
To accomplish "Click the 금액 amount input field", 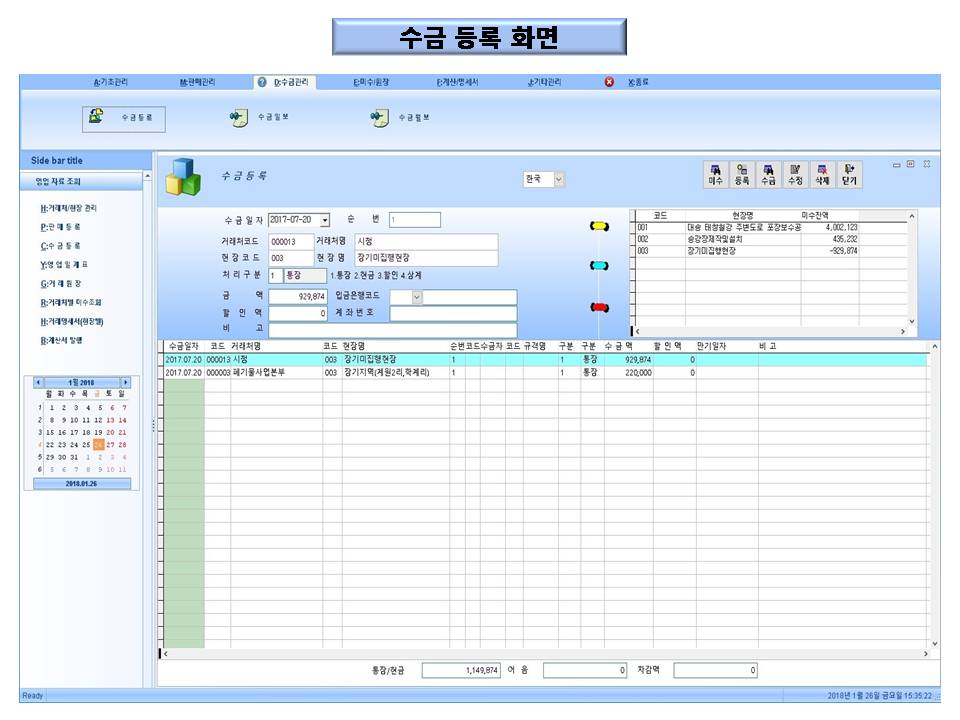I will coord(298,297).
